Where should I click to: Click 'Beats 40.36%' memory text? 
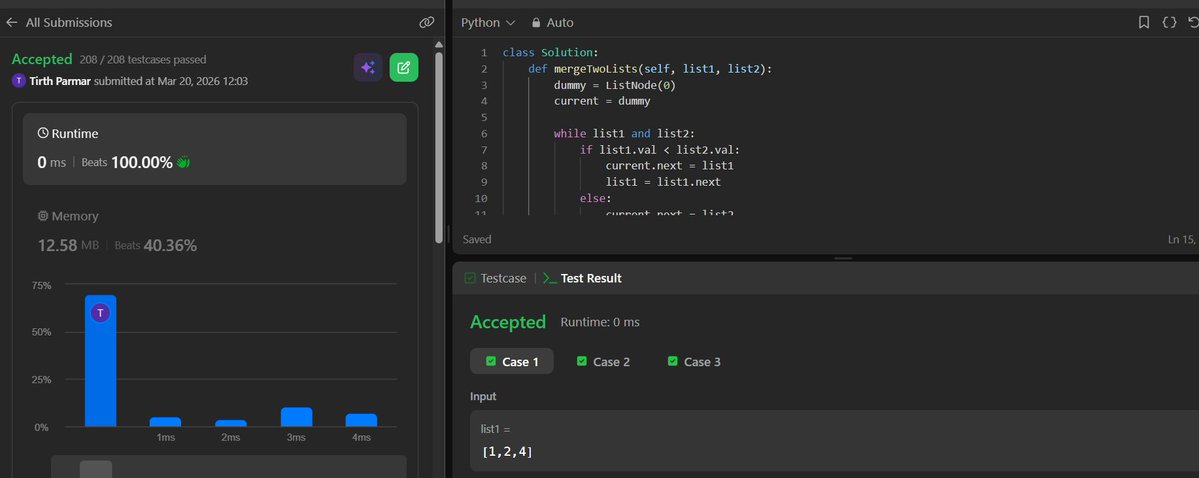coord(156,246)
